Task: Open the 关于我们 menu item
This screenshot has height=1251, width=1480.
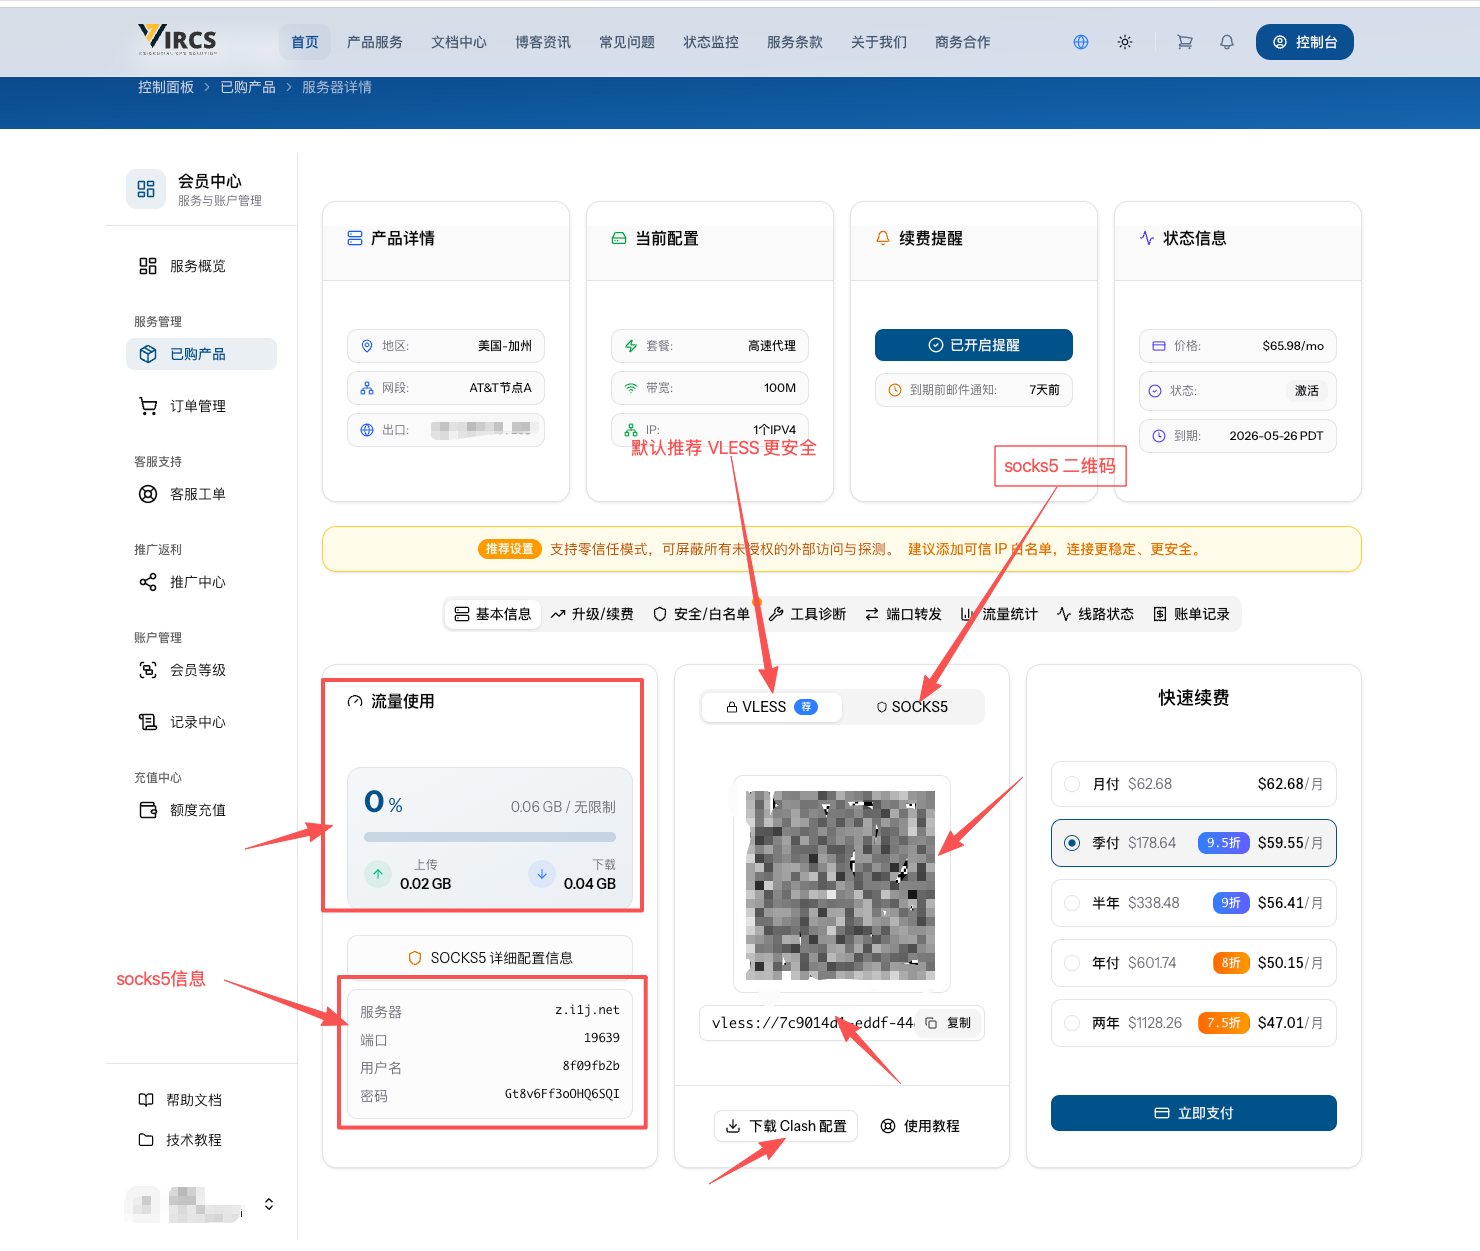Action: tap(879, 42)
